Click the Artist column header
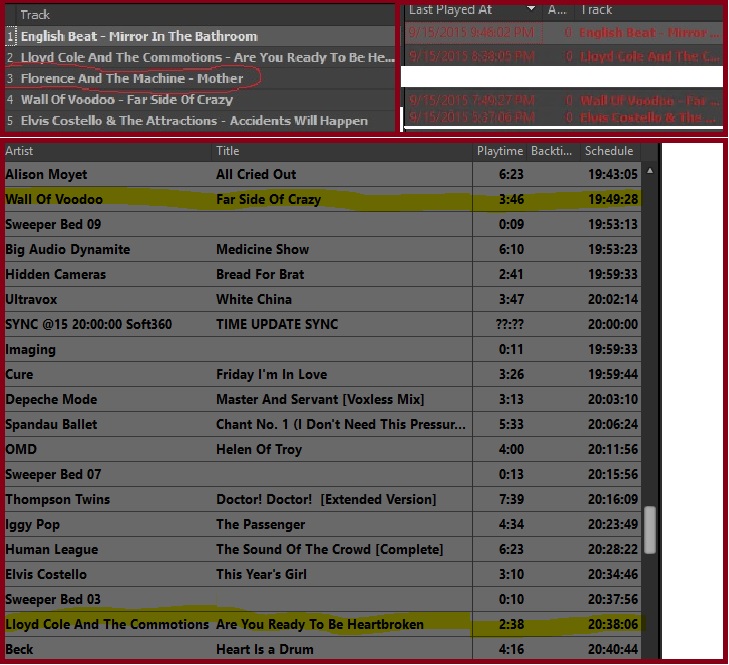This screenshot has height=665, width=729. tap(19, 151)
